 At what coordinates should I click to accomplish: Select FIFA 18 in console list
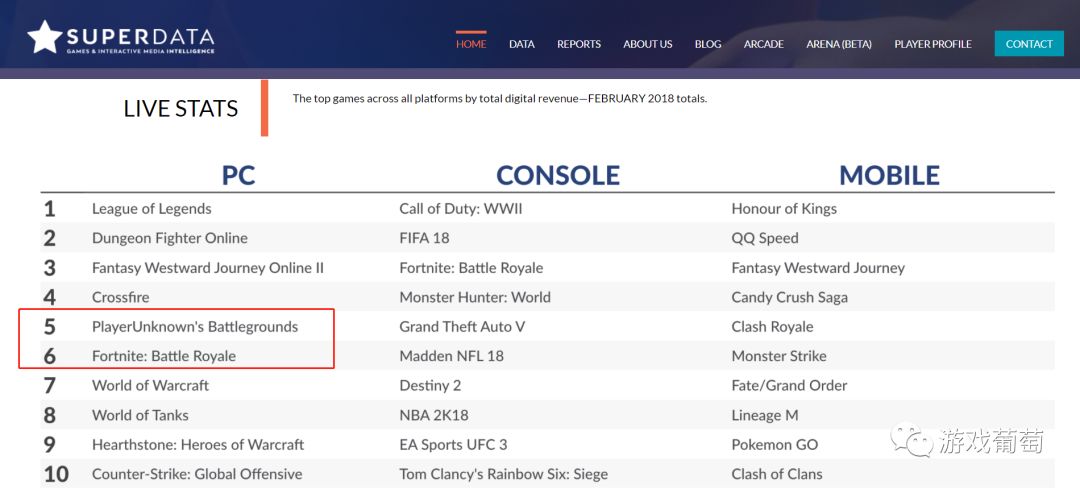424,238
